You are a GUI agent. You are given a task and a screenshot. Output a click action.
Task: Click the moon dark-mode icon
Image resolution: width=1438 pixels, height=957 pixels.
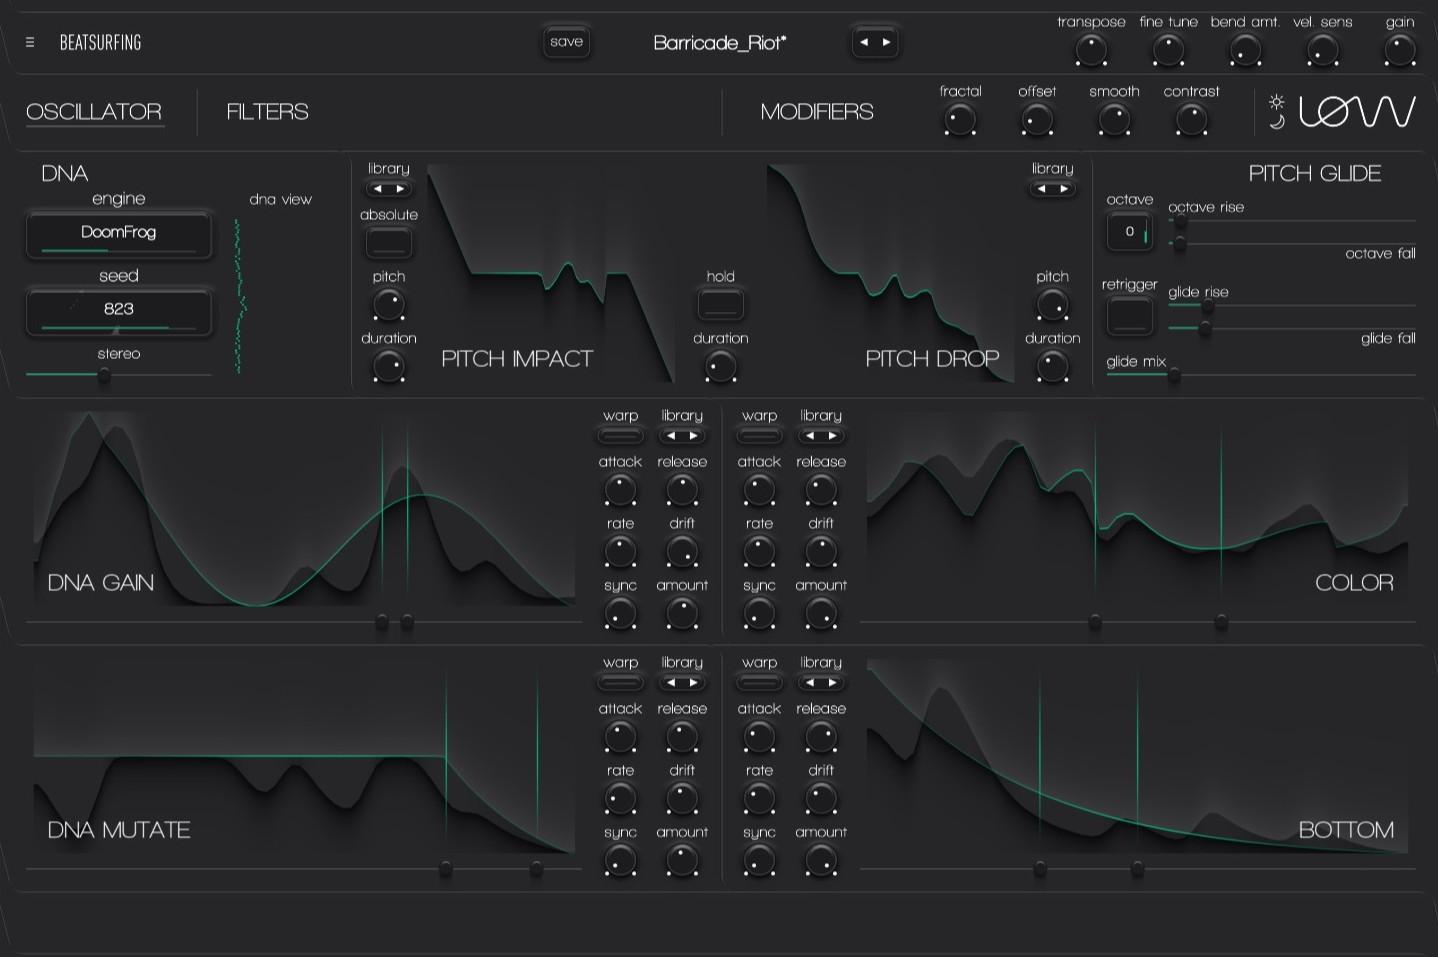click(x=1277, y=122)
